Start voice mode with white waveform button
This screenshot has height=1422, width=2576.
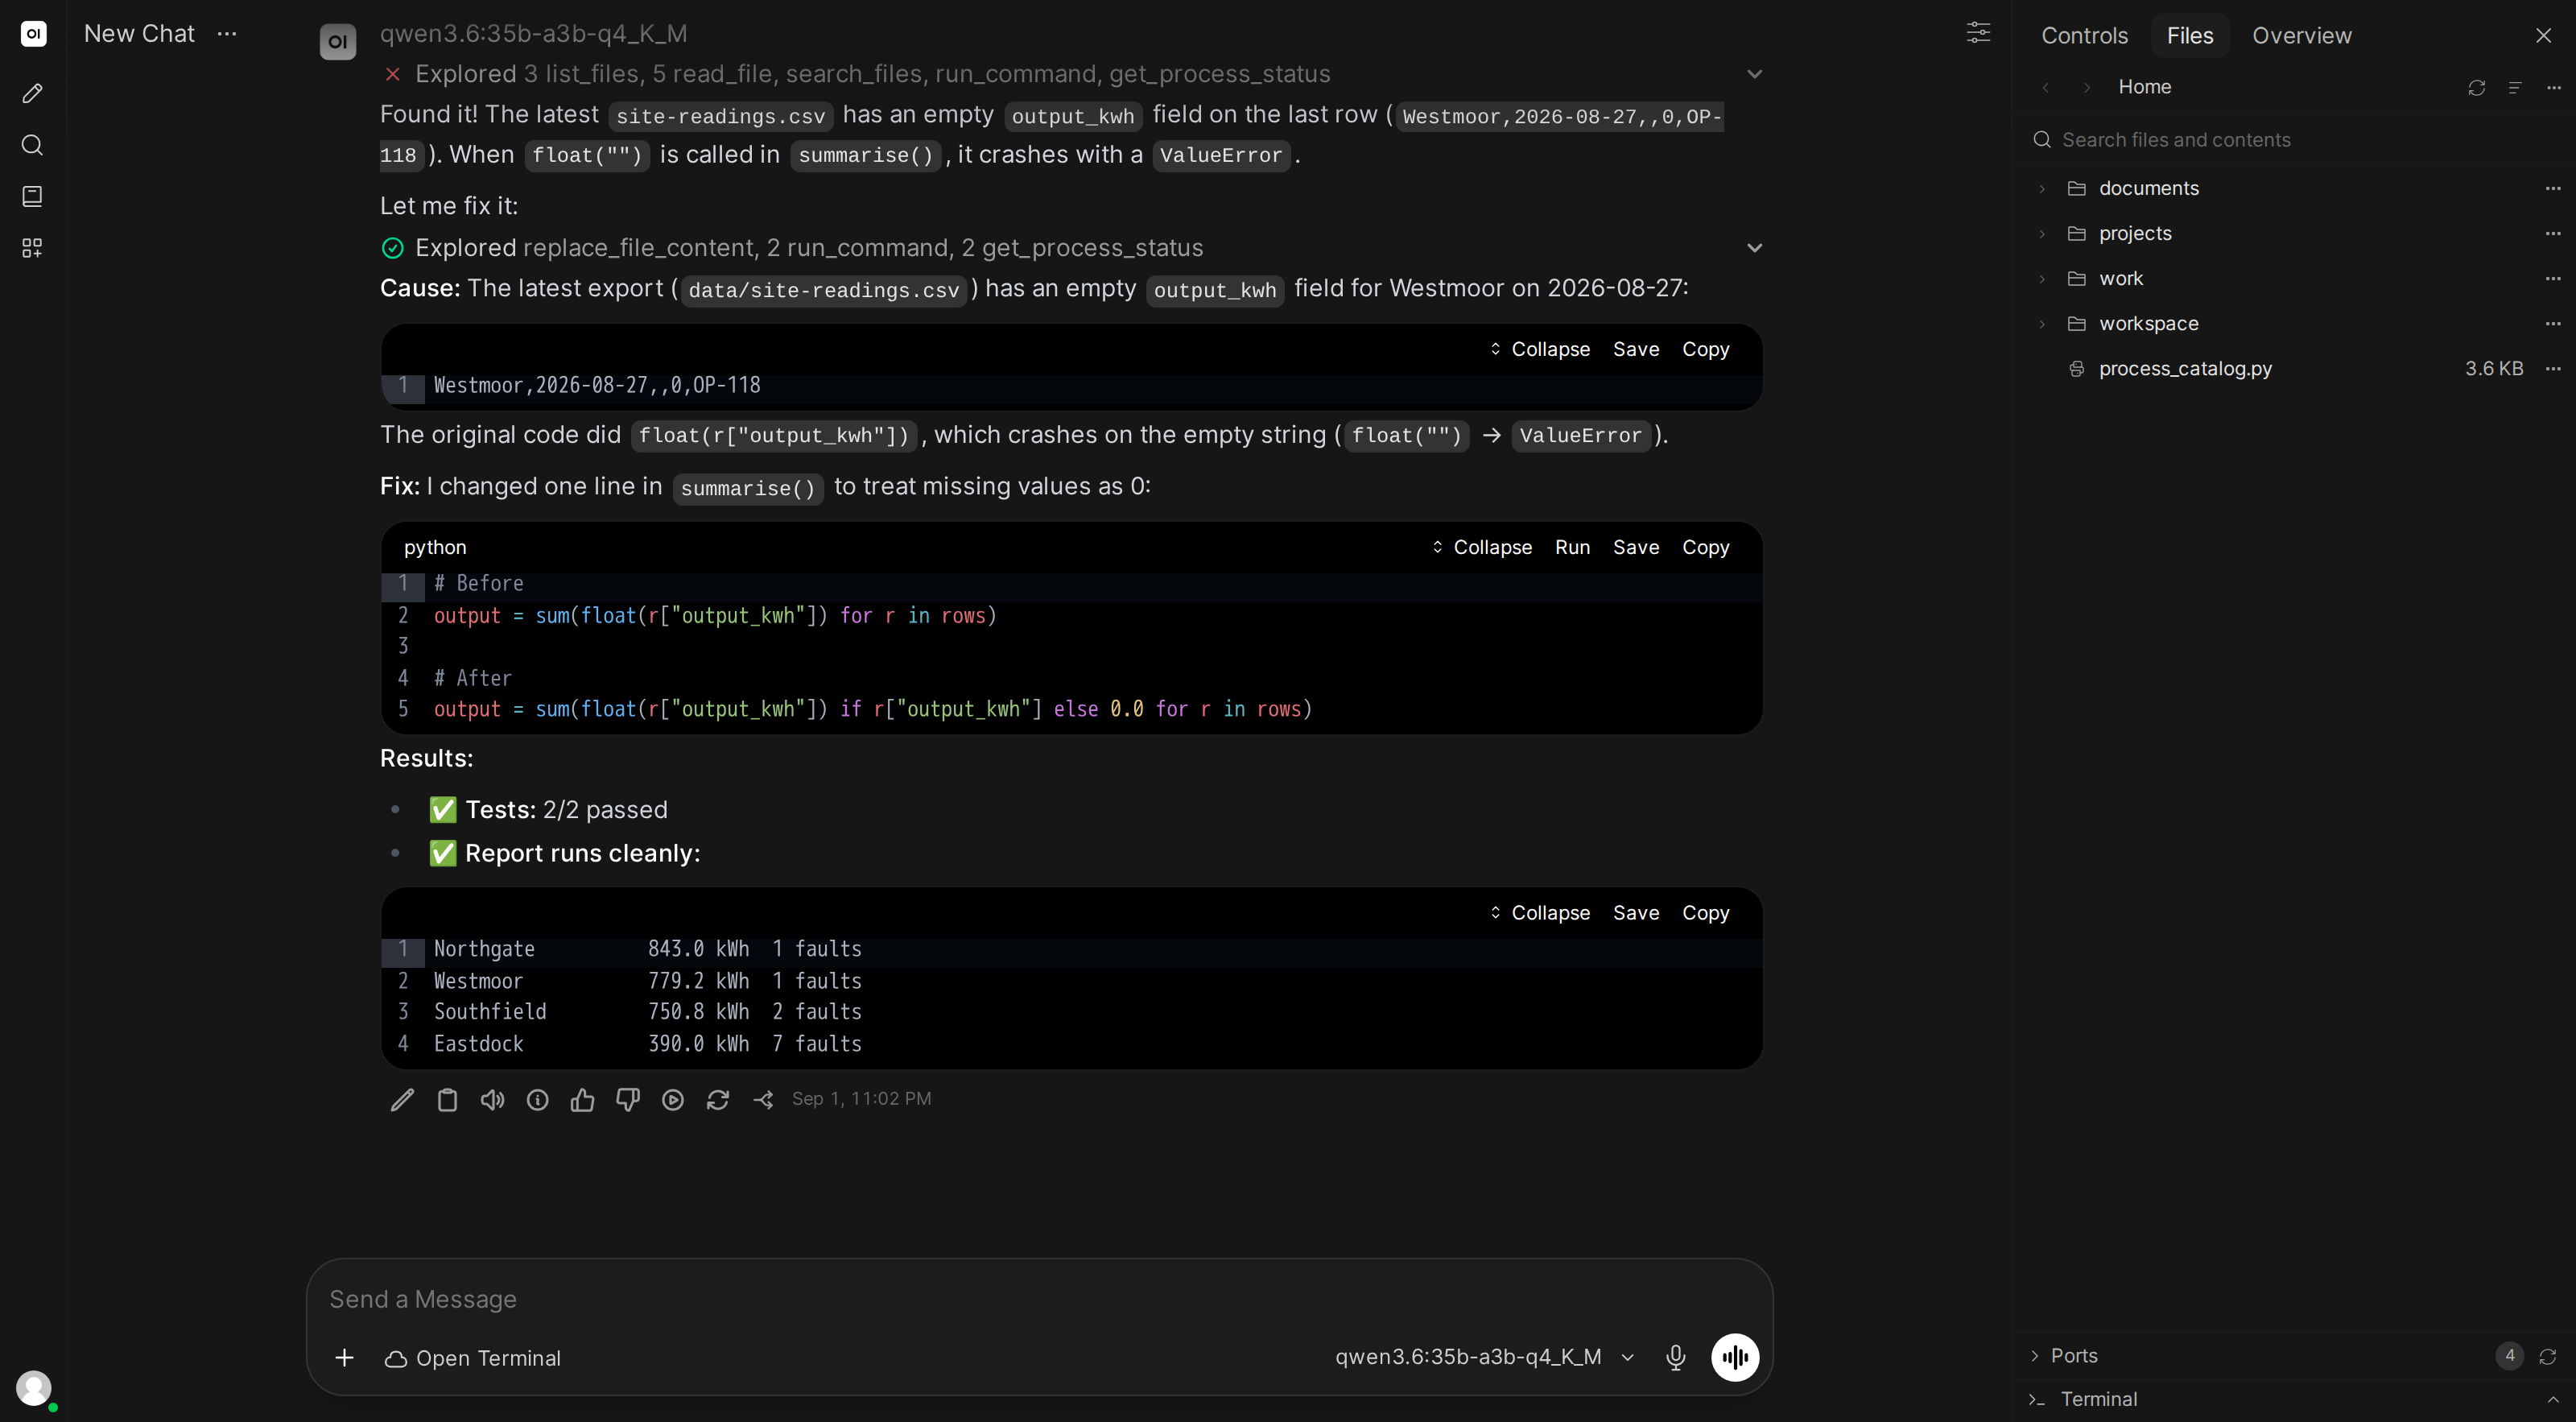click(x=1735, y=1357)
